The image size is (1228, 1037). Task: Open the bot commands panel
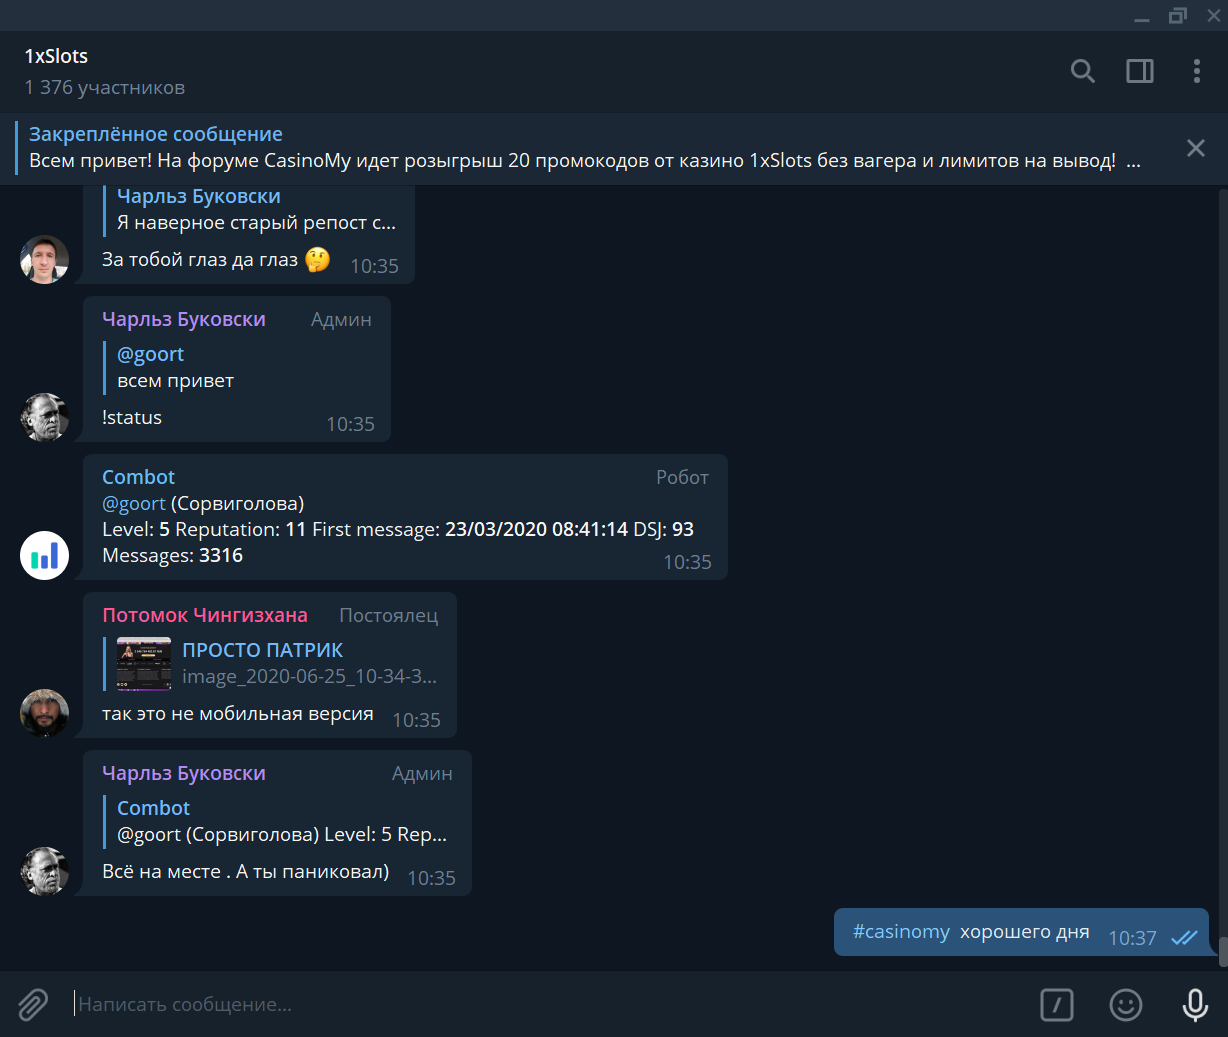(x=1057, y=1005)
